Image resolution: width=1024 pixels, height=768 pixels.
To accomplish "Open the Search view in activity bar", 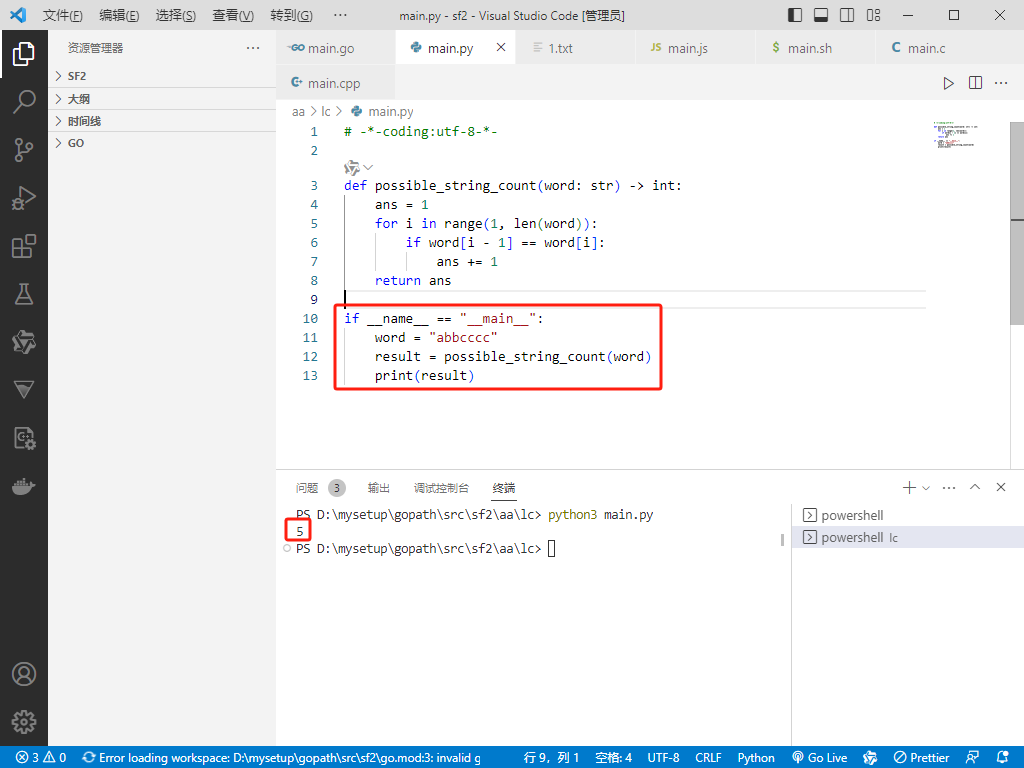I will [24, 102].
